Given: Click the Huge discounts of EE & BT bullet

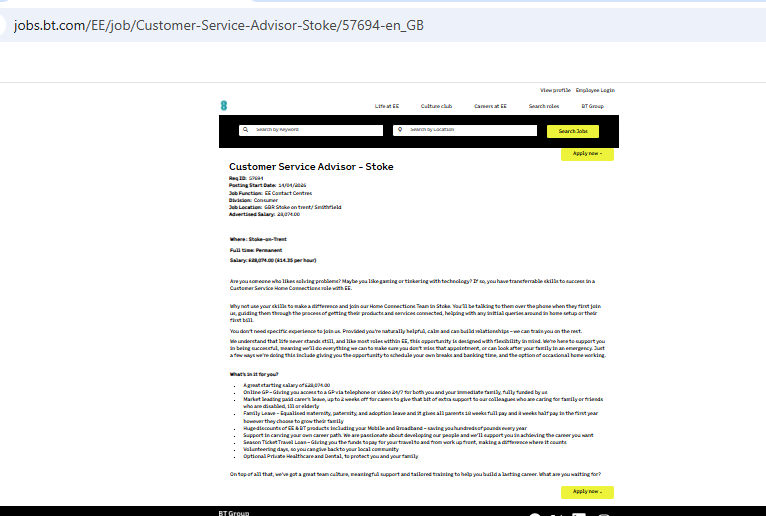Looking at the screenshot, I should (x=385, y=428).
